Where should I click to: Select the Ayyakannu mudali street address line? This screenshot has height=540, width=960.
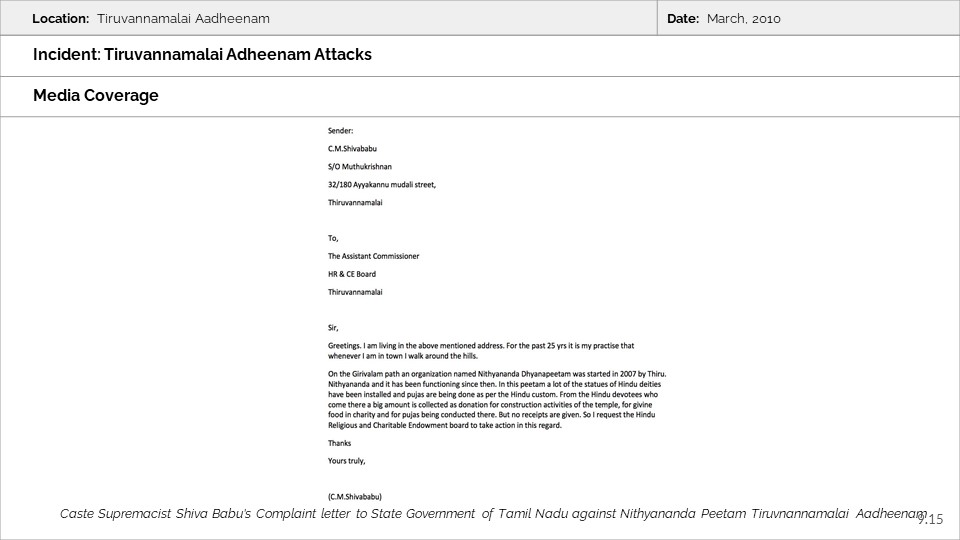click(x=381, y=184)
